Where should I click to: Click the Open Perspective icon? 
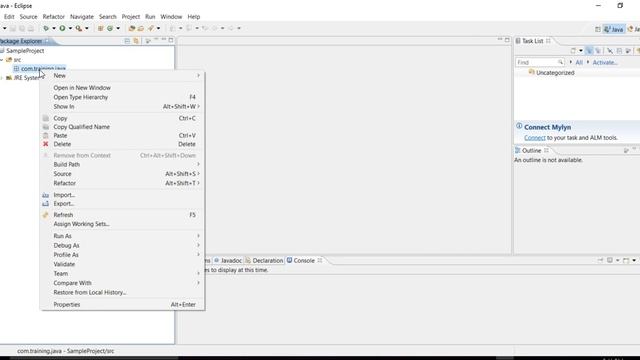pos(598,29)
